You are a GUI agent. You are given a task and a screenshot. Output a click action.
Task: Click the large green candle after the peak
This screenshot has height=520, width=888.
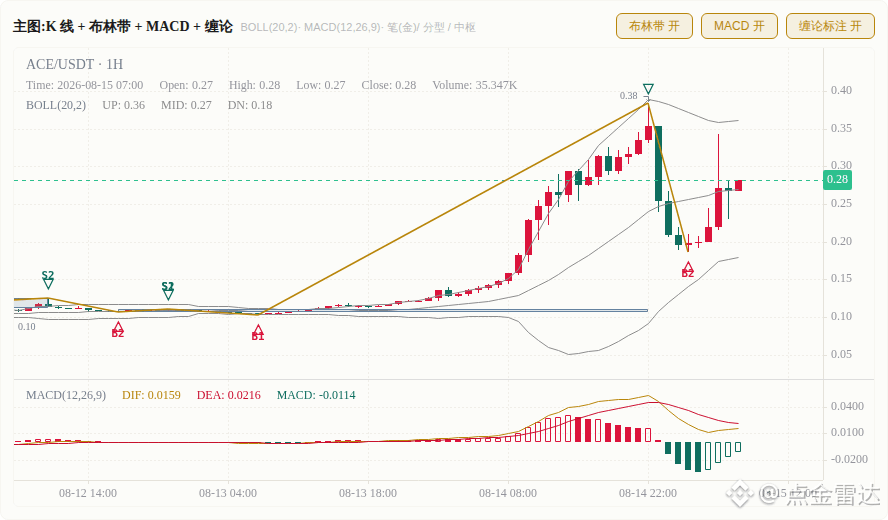click(658, 163)
